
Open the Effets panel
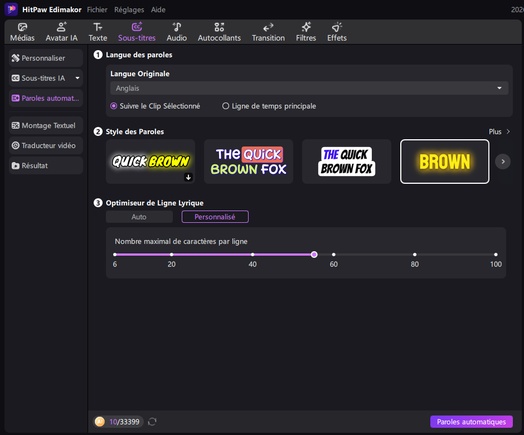[x=337, y=32]
